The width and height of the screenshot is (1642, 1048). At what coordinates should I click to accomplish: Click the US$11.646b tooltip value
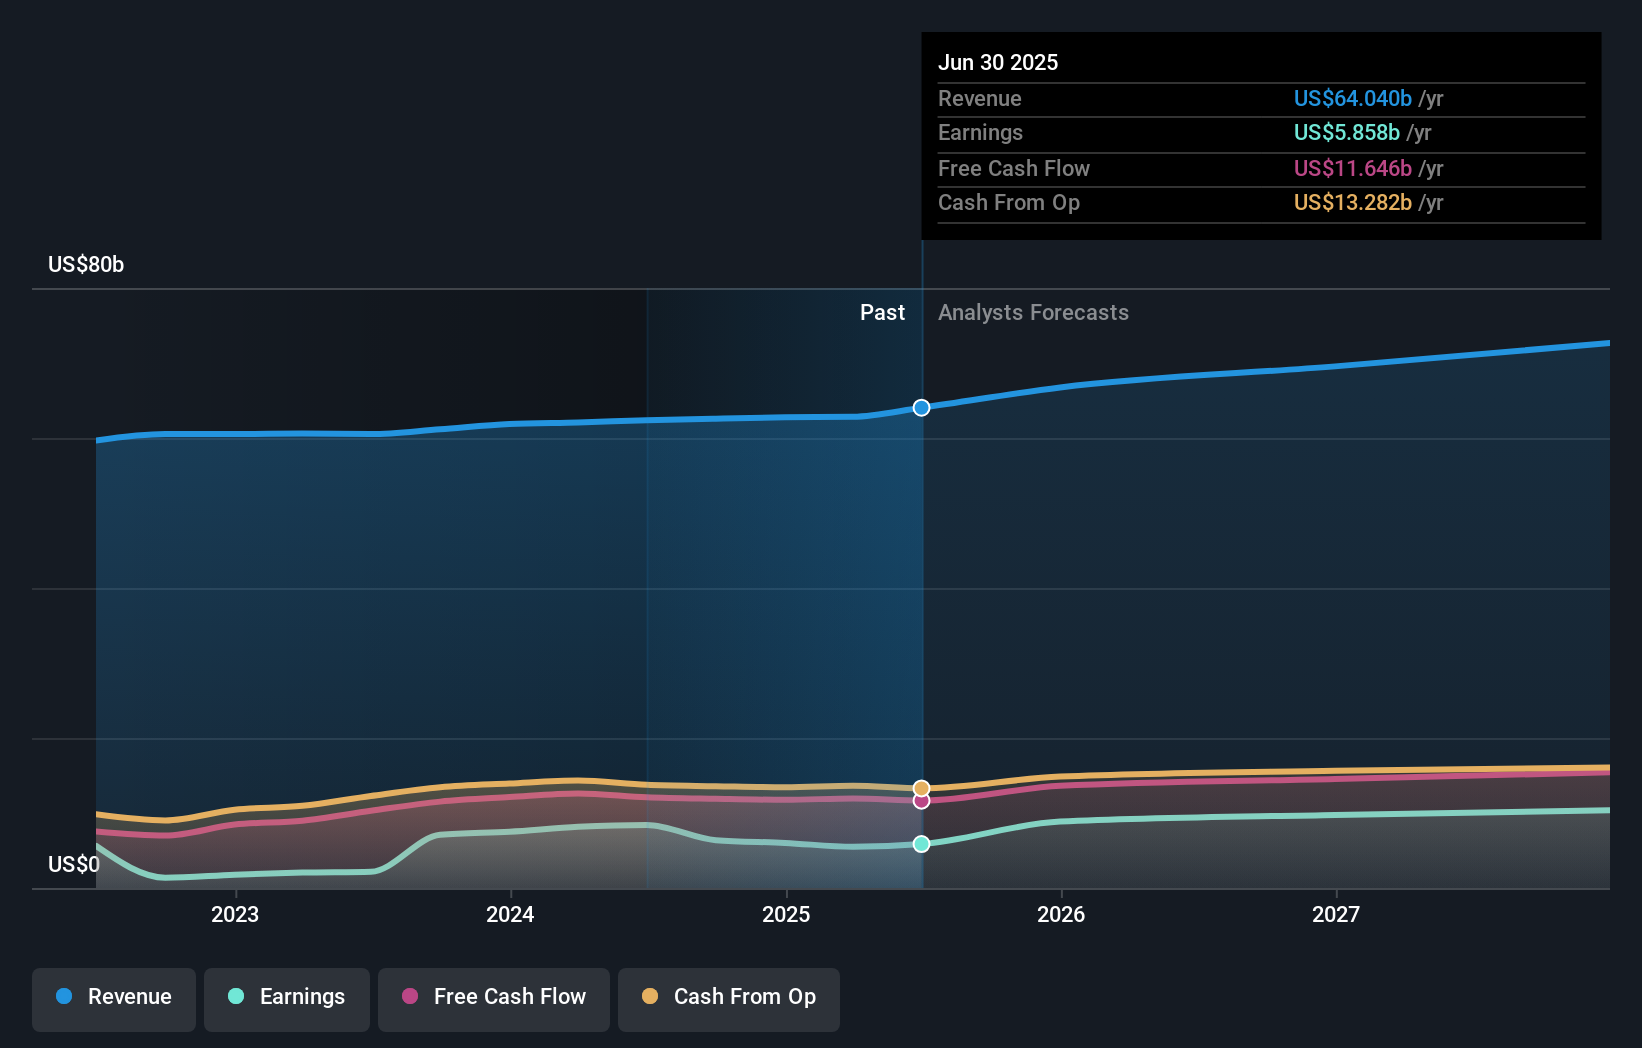coord(1352,169)
